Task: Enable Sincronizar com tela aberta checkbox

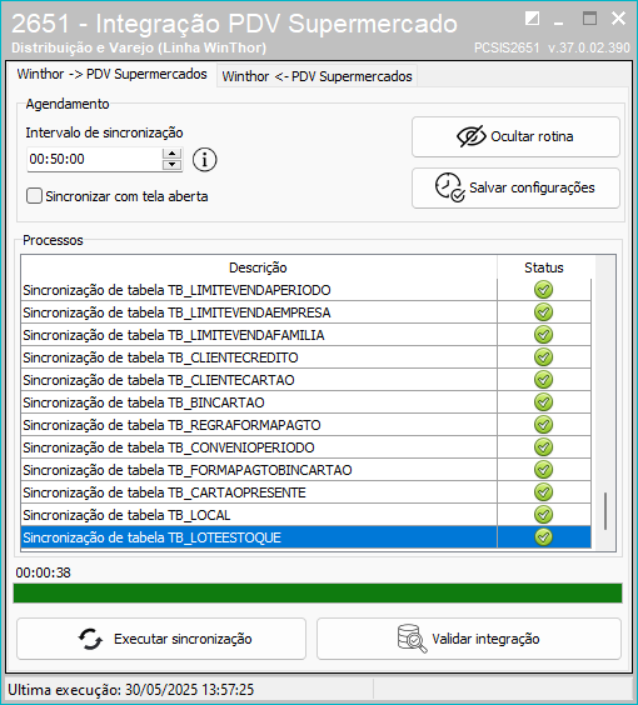Action: pyautogui.click(x=34, y=196)
